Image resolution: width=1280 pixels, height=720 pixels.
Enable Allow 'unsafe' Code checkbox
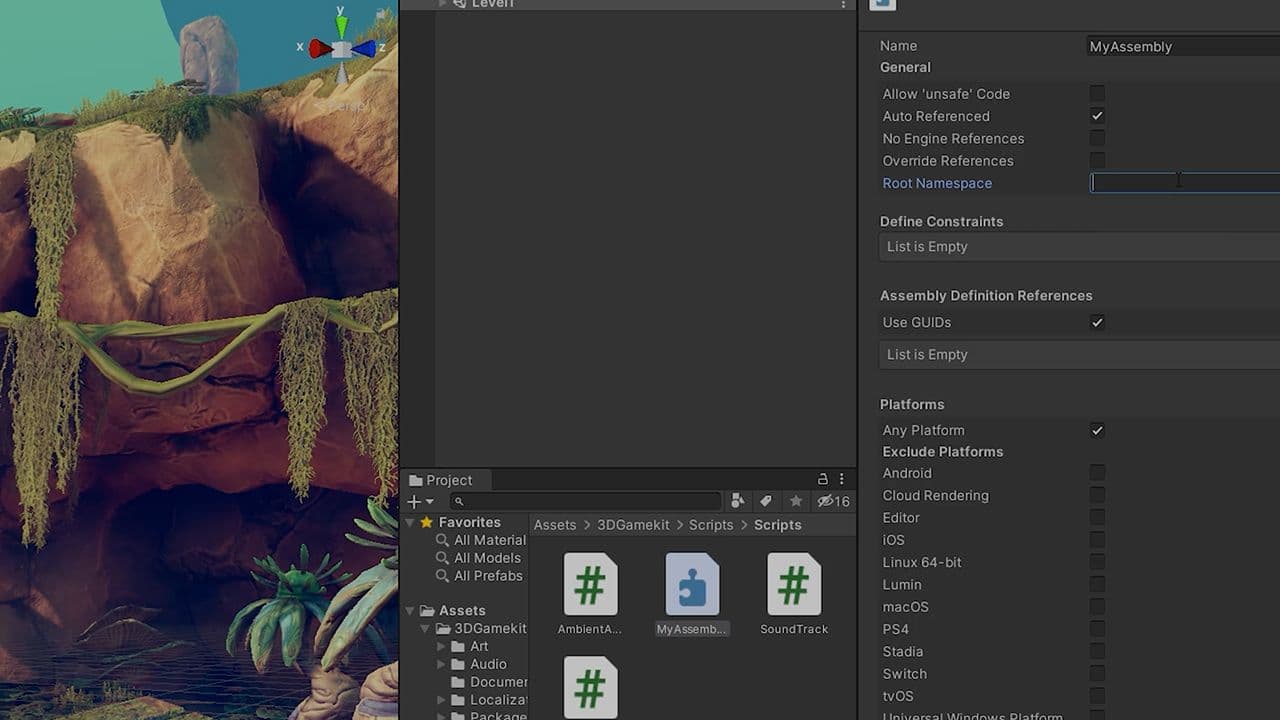pyautogui.click(x=1097, y=94)
